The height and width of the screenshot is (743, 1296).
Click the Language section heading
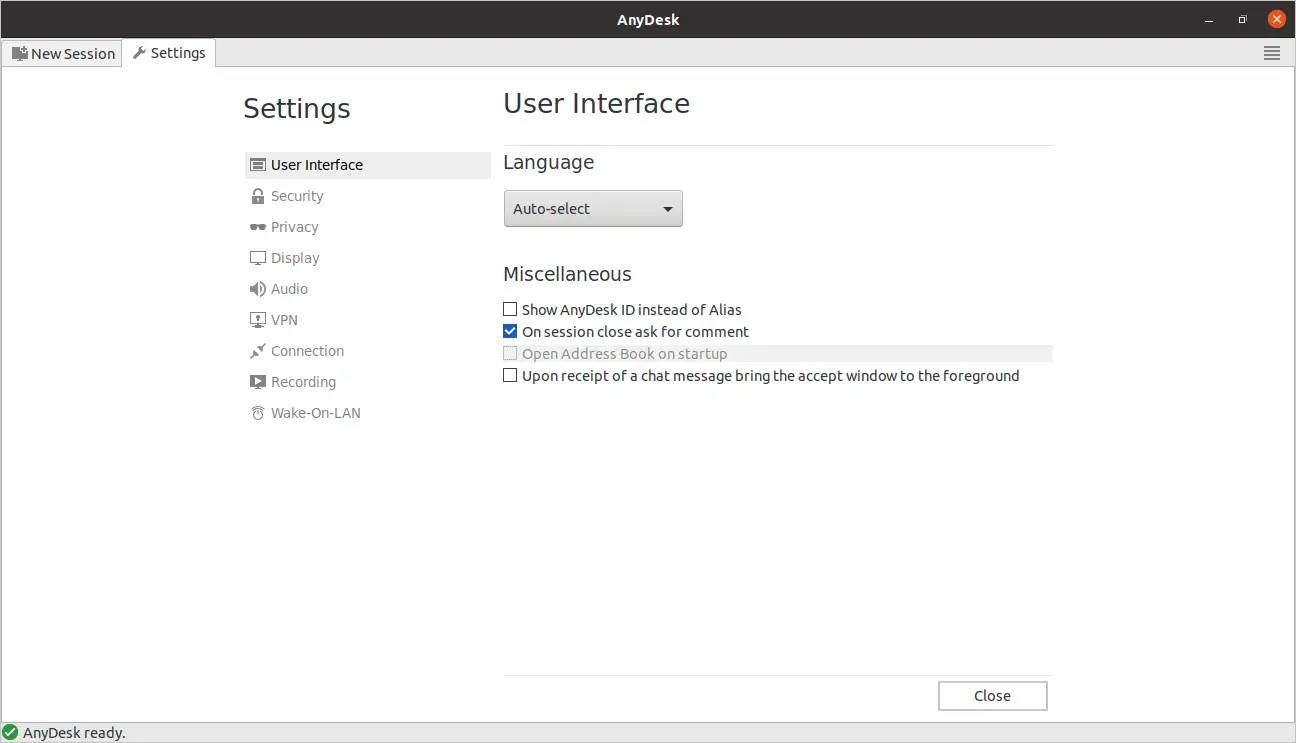(x=548, y=162)
